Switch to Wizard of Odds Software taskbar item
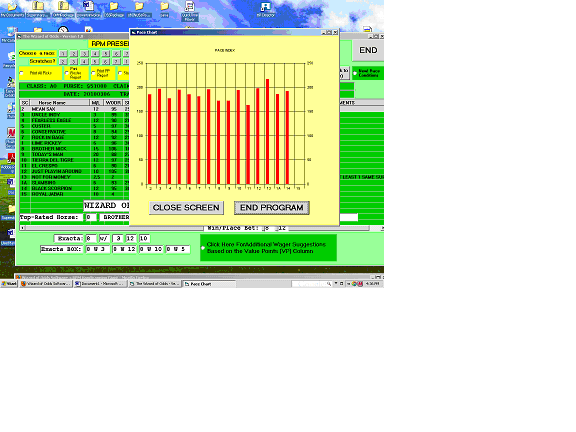This screenshot has height=432, width=576. [x=46, y=284]
